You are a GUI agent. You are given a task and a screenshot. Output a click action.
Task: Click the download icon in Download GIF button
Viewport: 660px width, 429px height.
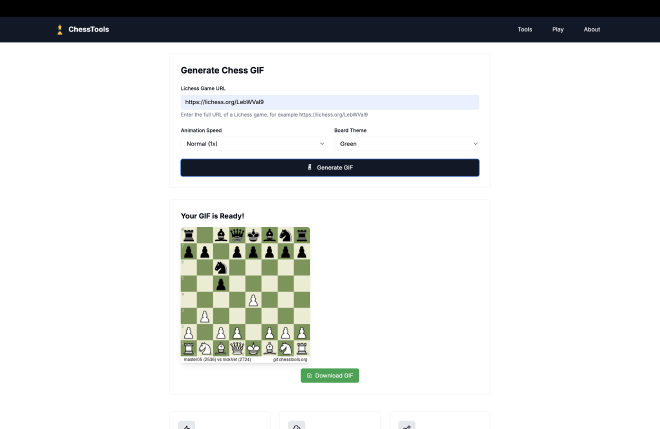click(310, 376)
